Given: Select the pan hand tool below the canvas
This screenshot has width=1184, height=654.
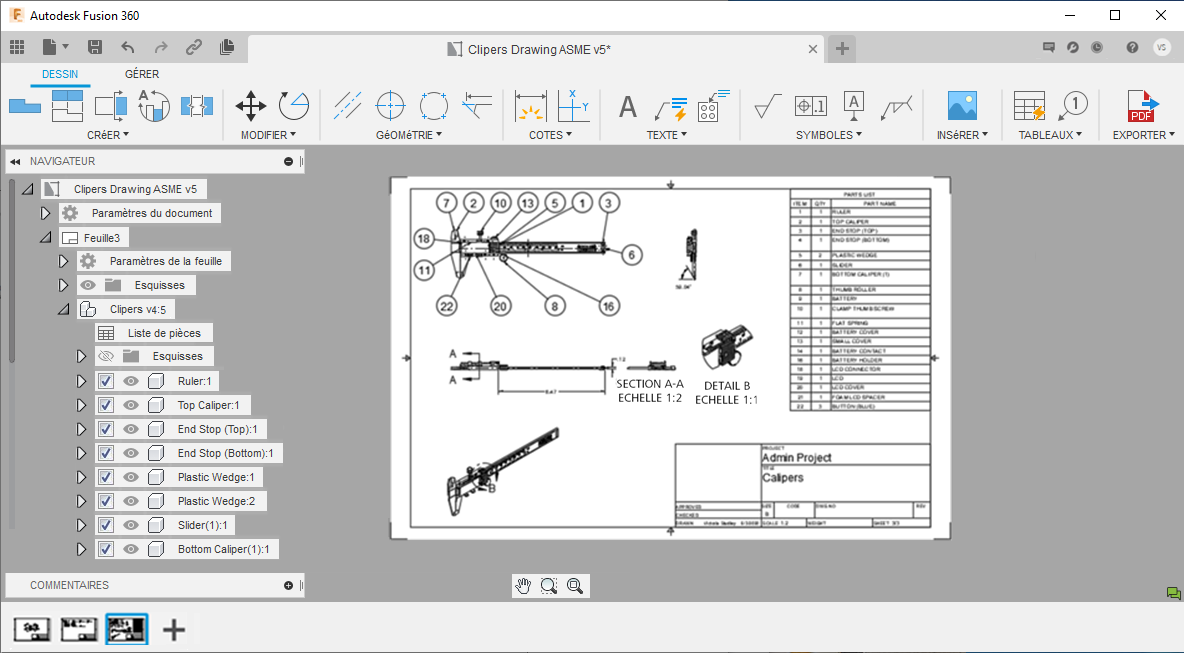Looking at the screenshot, I should point(522,585).
